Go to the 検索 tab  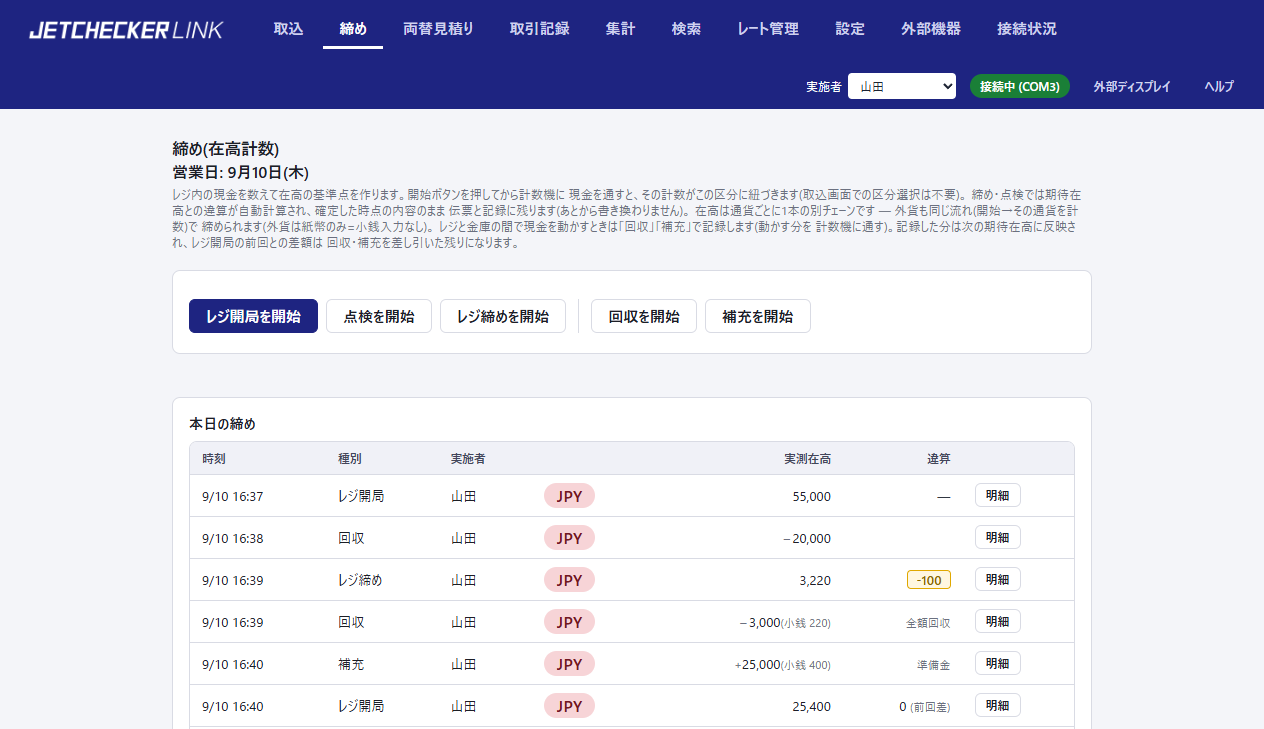pyautogui.click(x=686, y=29)
